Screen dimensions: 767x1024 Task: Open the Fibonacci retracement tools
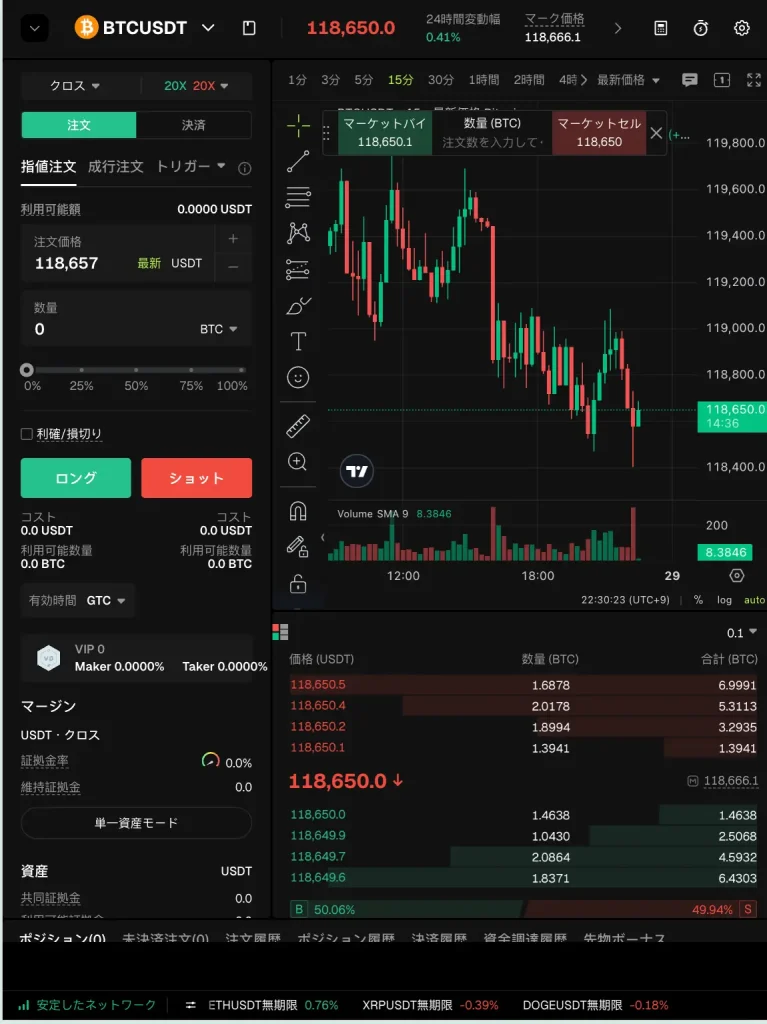click(298, 197)
